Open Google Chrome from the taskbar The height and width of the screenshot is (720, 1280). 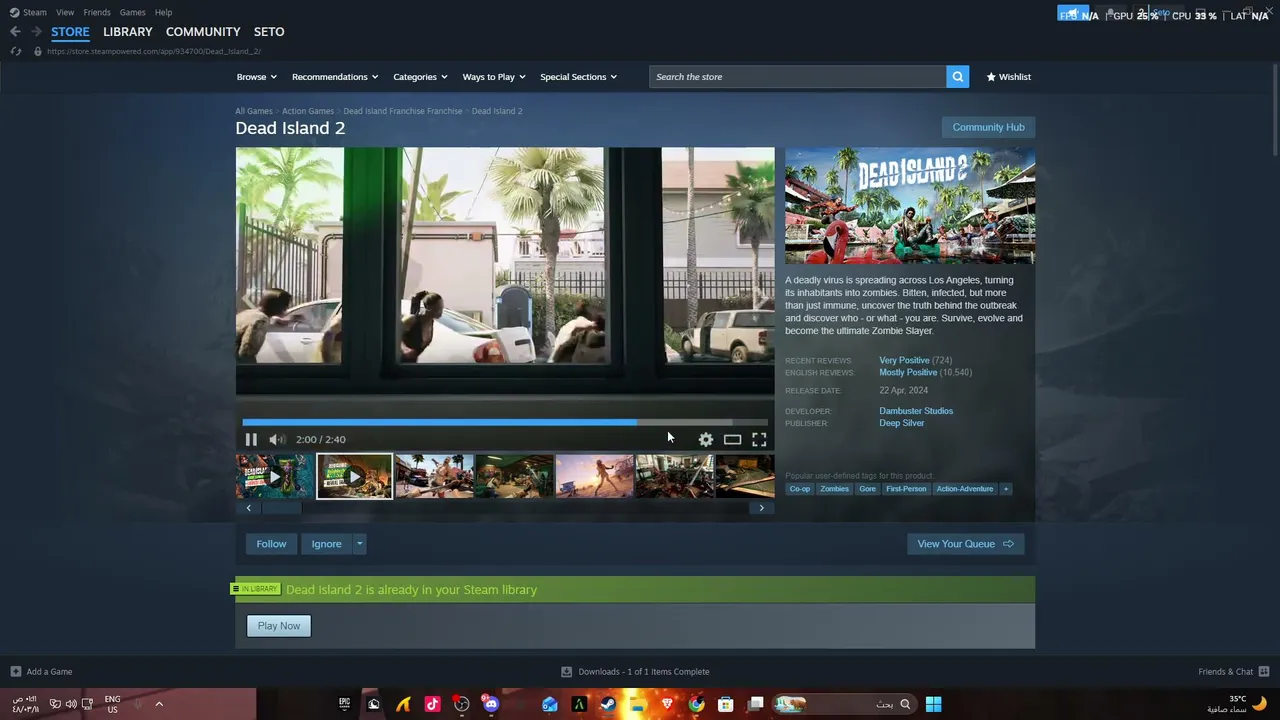(x=696, y=704)
